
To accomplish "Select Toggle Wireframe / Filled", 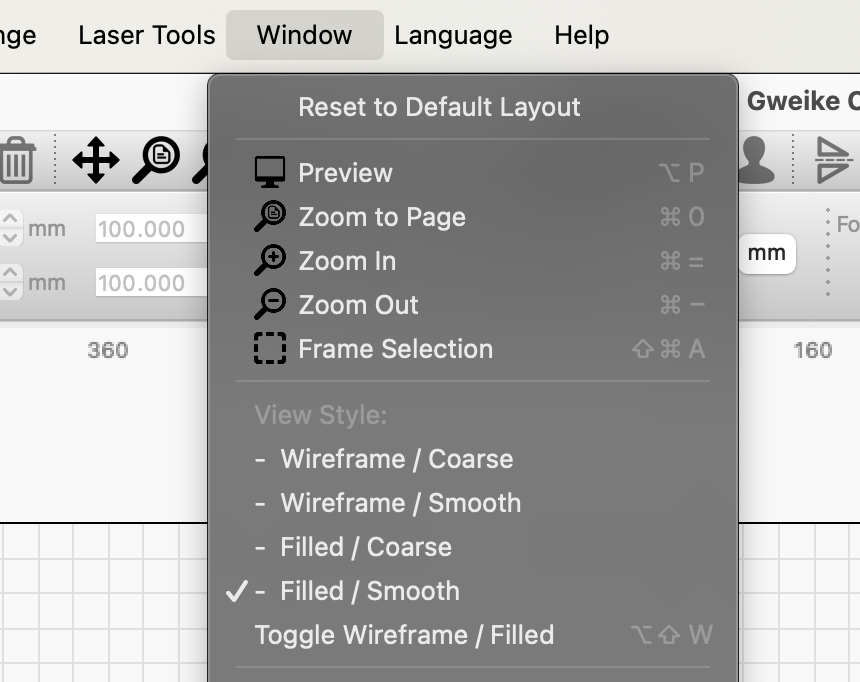I will pyautogui.click(x=404, y=635).
